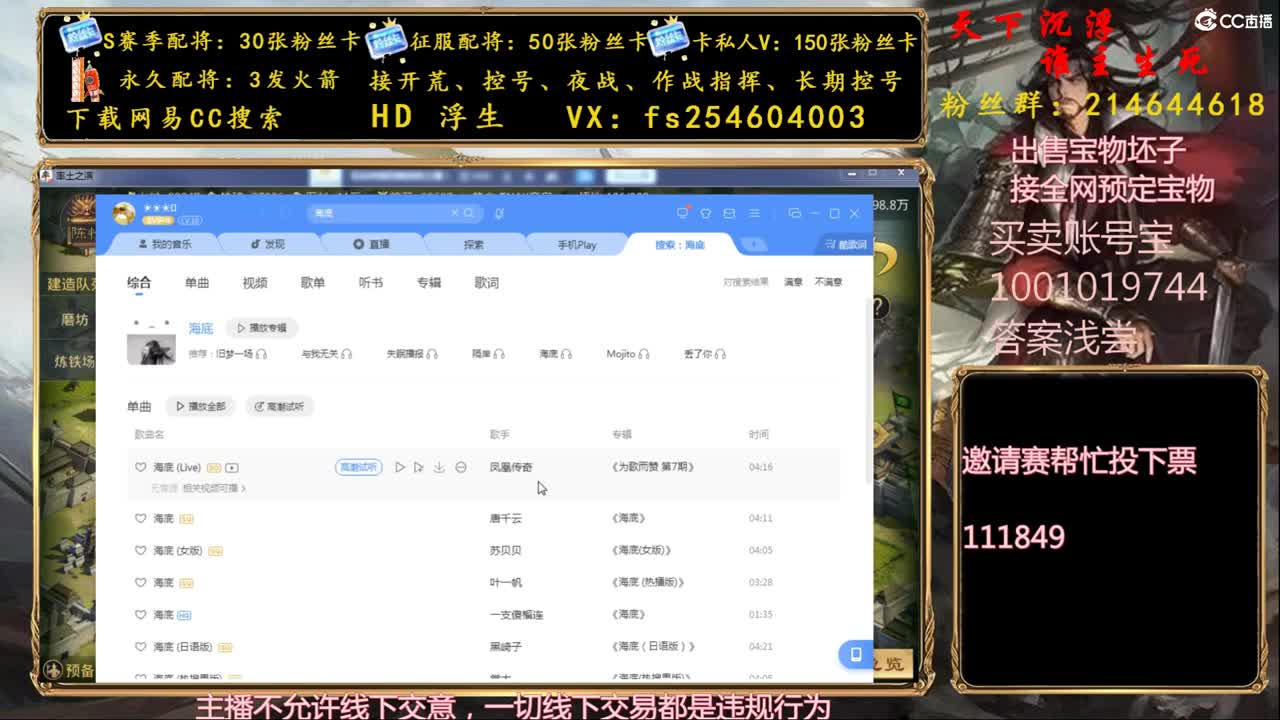Image resolution: width=1280 pixels, height=720 pixels.
Task: Open artist 苏贝贝
Action: click(x=505, y=550)
